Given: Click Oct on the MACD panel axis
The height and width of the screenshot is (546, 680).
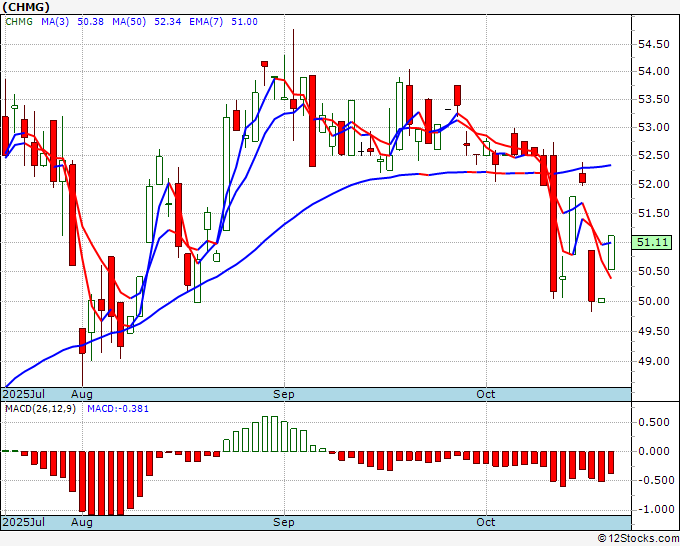Looking at the screenshot, I should click(486, 522).
